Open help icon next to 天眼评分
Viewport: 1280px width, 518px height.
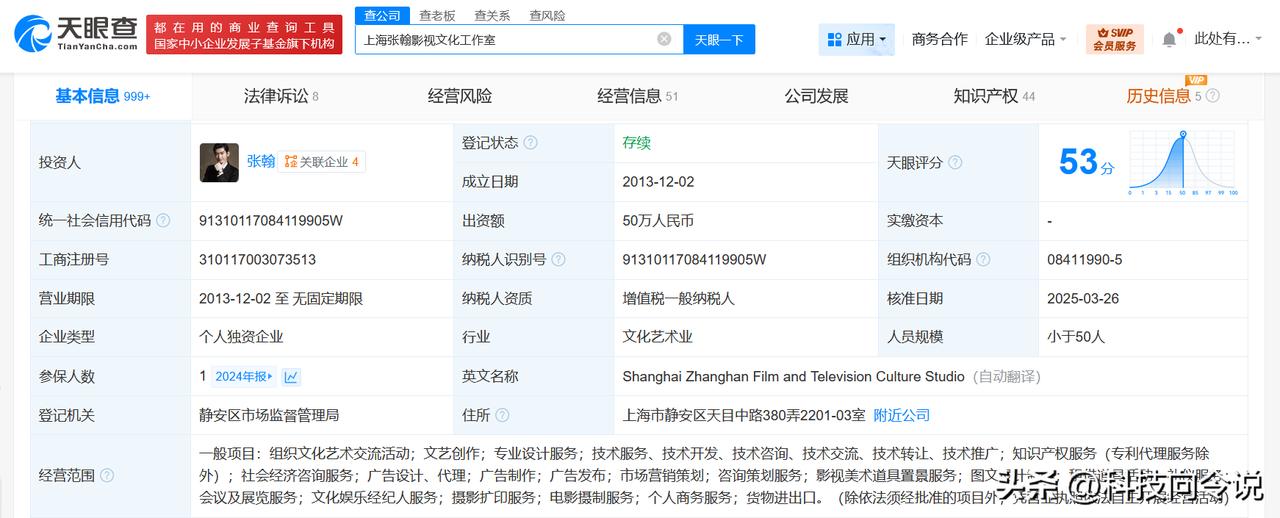click(x=955, y=162)
